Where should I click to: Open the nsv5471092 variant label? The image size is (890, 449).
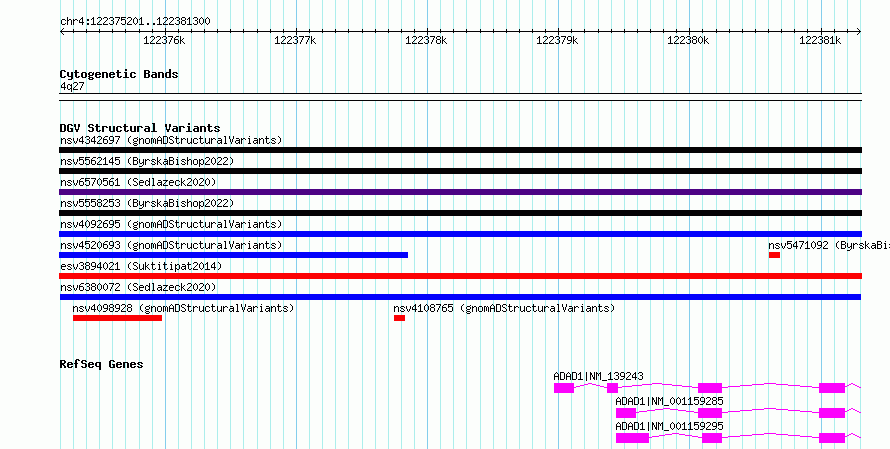click(x=829, y=245)
